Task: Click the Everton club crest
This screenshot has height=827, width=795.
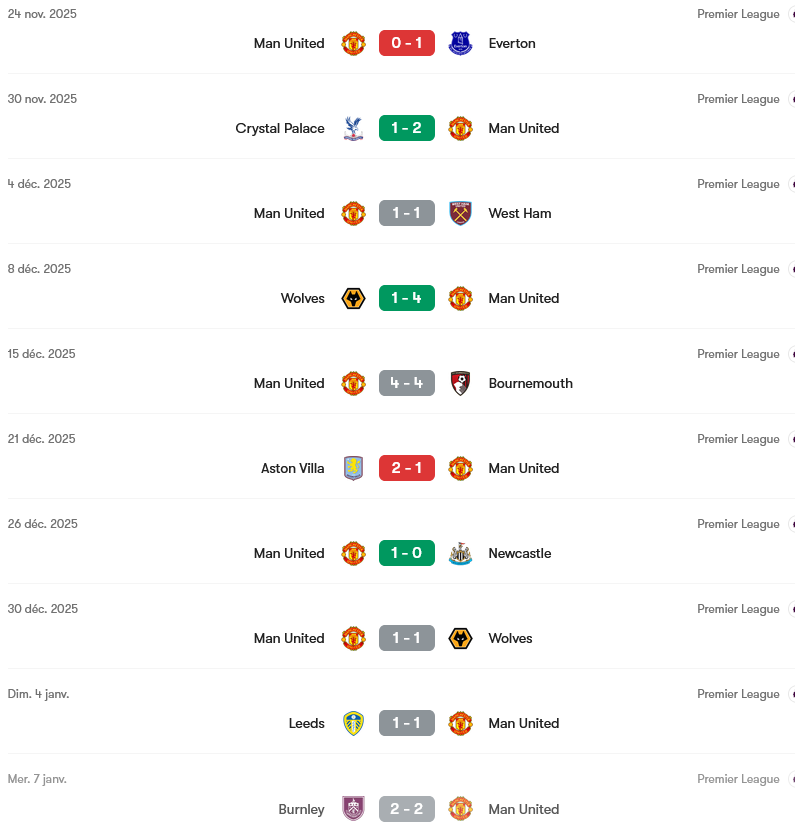Action: point(460,43)
